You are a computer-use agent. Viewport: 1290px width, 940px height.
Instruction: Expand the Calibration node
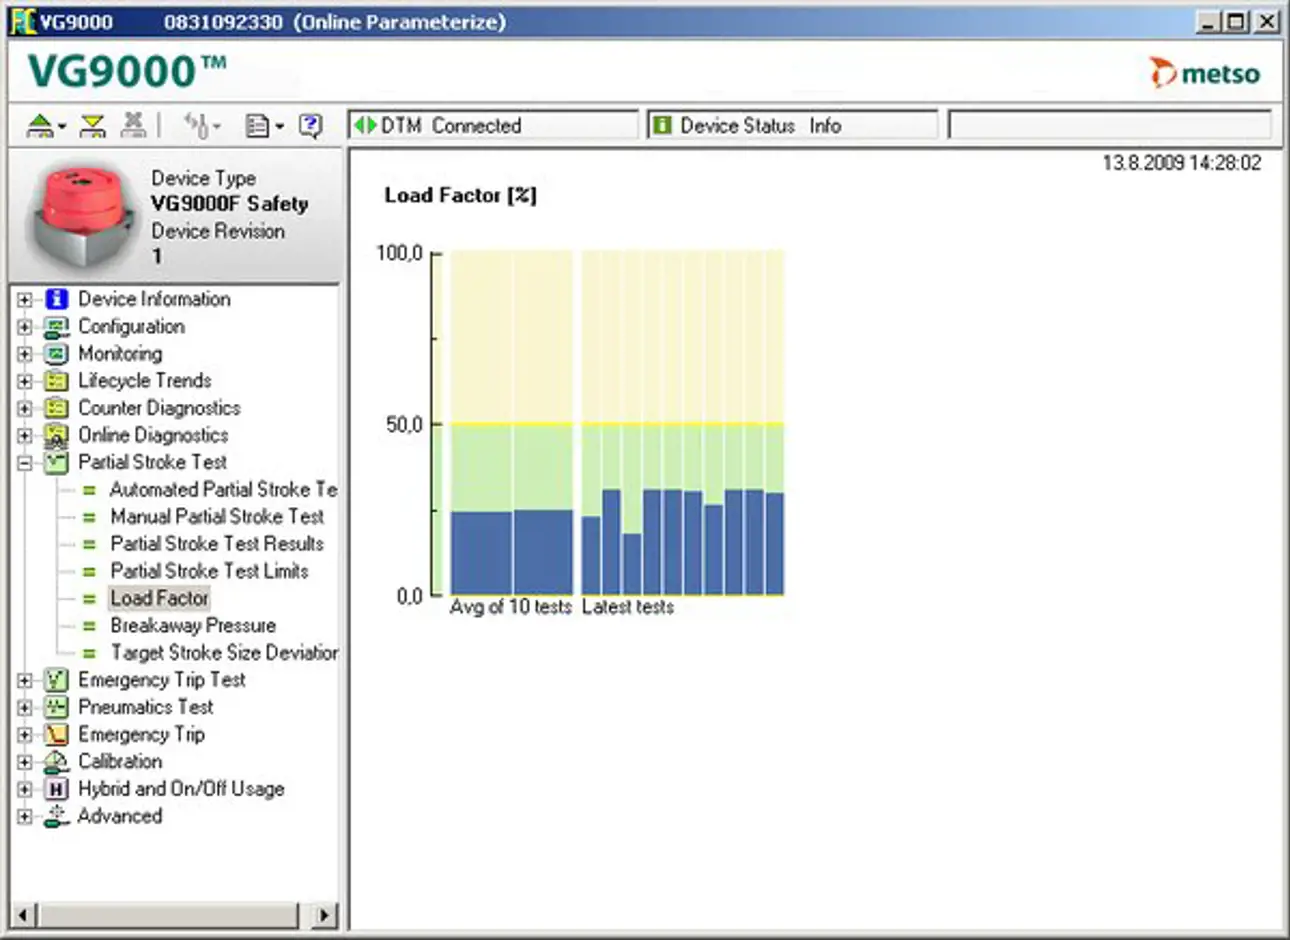pyautogui.click(x=25, y=762)
